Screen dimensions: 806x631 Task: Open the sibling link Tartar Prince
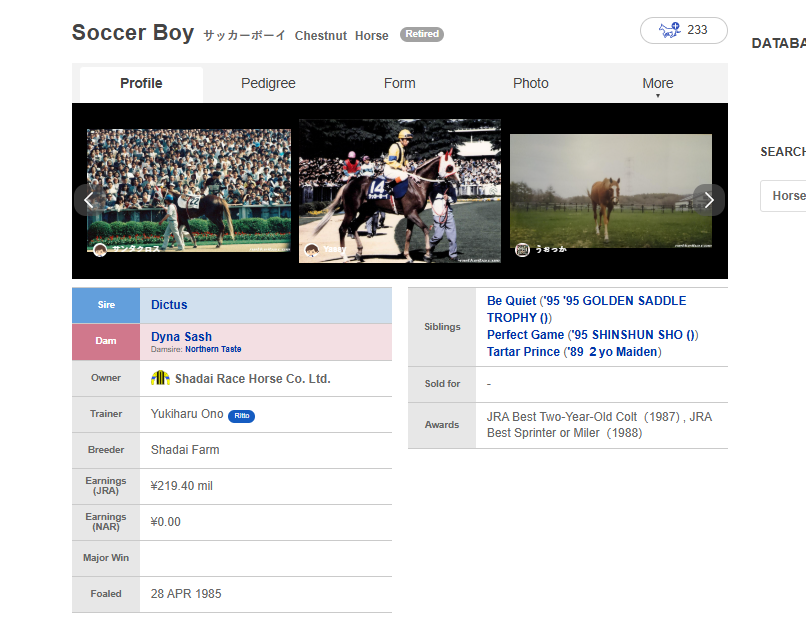click(523, 351)
